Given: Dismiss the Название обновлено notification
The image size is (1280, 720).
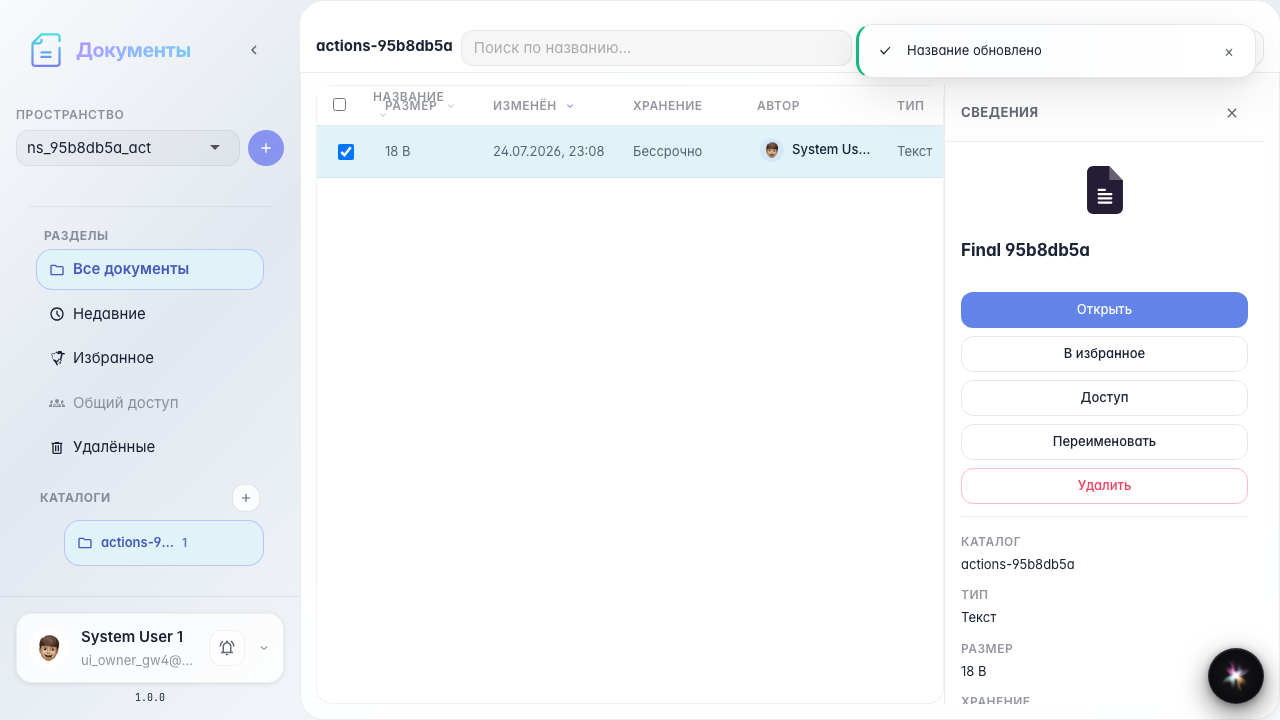Looking at the screenshot, I should (1229, 52).
